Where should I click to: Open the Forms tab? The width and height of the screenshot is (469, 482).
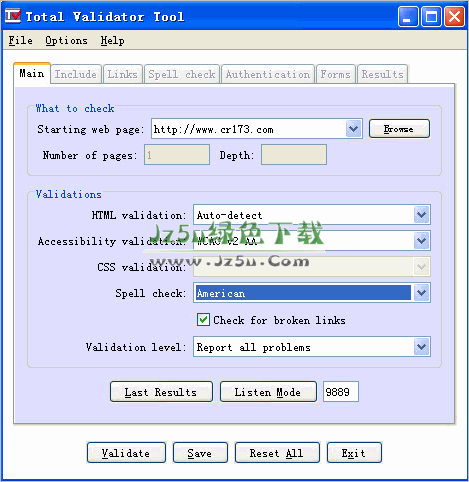[x=336, y=74]
